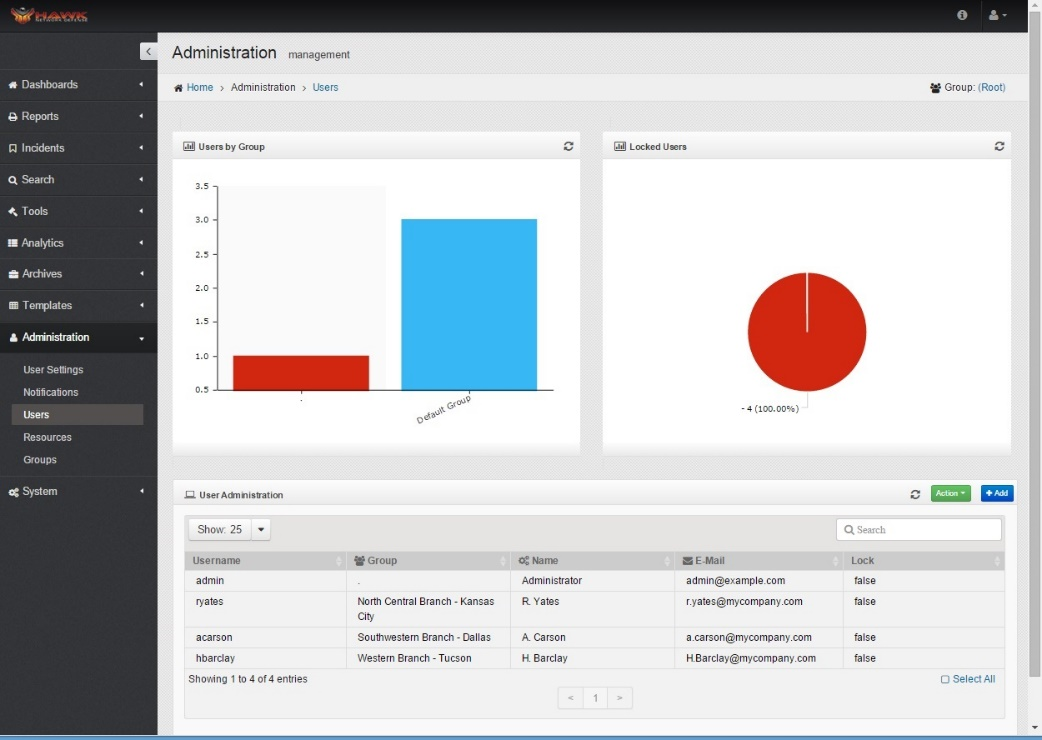Refresh the Users by Group chart
This screenshot has width=1042, height=740.
[x=568, y=146]
